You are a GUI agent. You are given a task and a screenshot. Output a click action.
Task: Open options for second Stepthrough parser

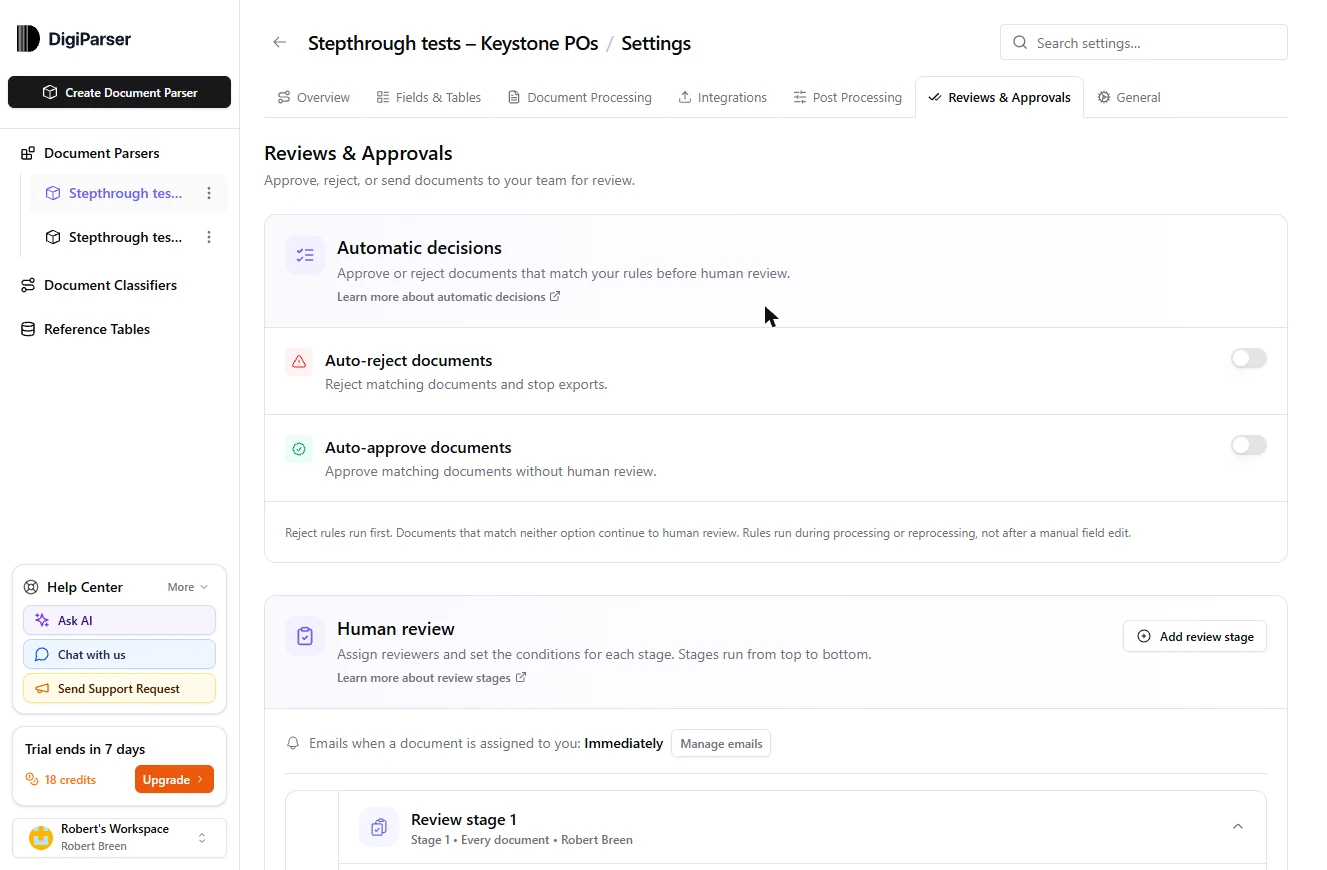pos(209,237)
